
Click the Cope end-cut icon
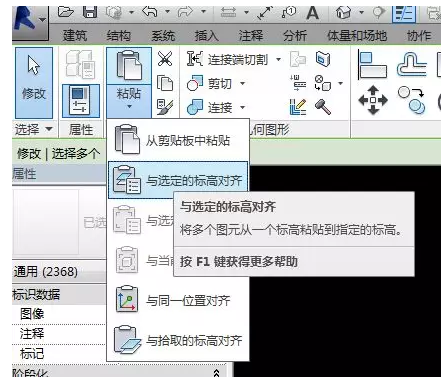(x=195, y=59)
